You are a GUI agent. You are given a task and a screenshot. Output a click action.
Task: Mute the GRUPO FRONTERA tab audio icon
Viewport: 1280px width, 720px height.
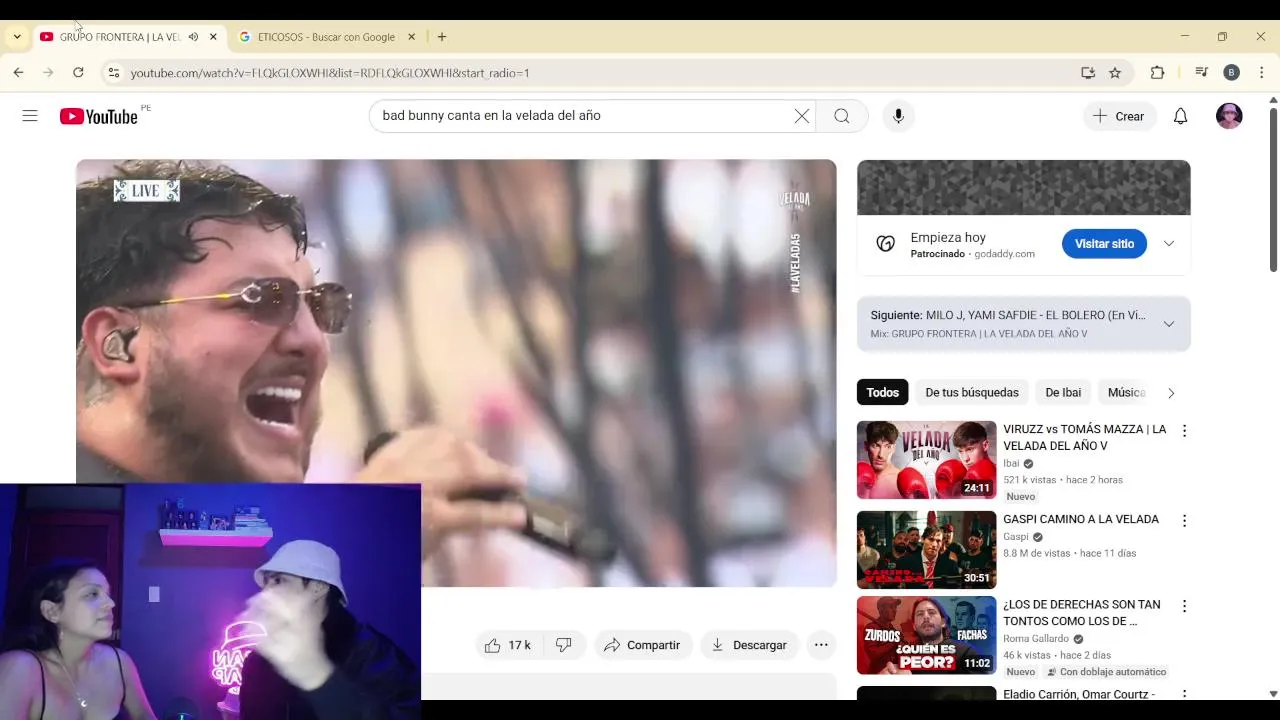coord(193,37)
